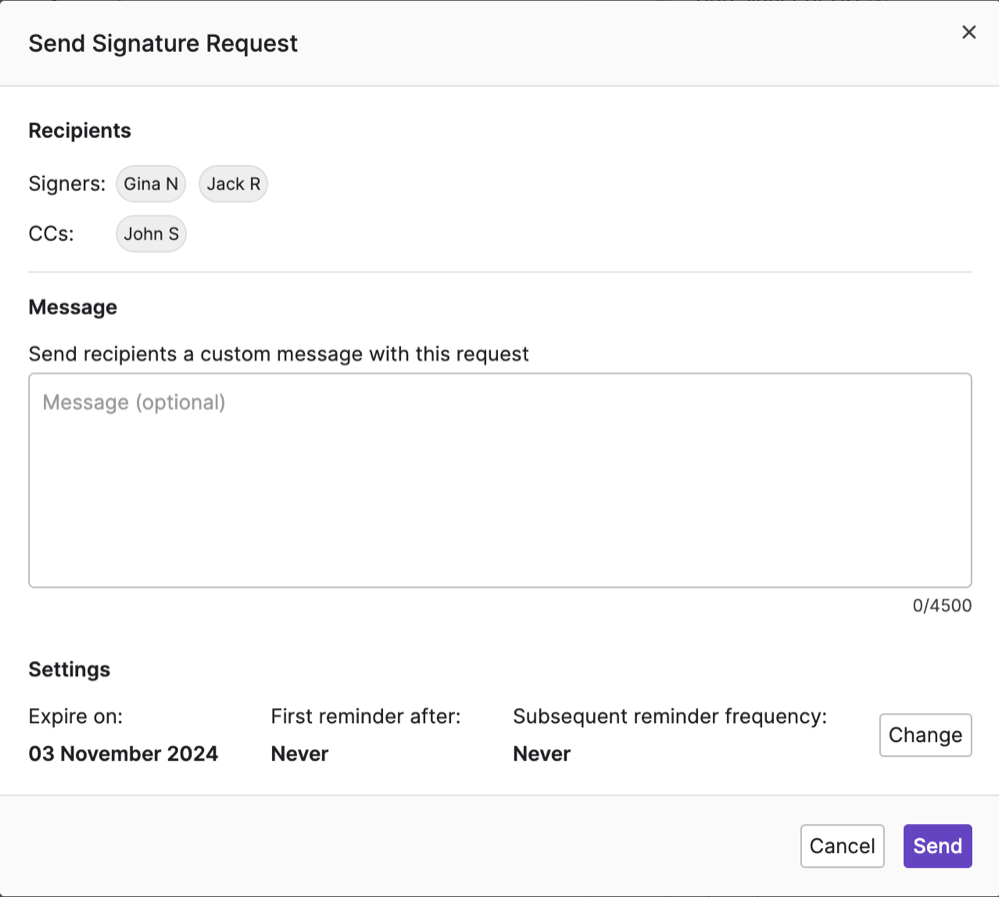
Task: Click the Recipients section heading
Action: click(x=79, y=130)
